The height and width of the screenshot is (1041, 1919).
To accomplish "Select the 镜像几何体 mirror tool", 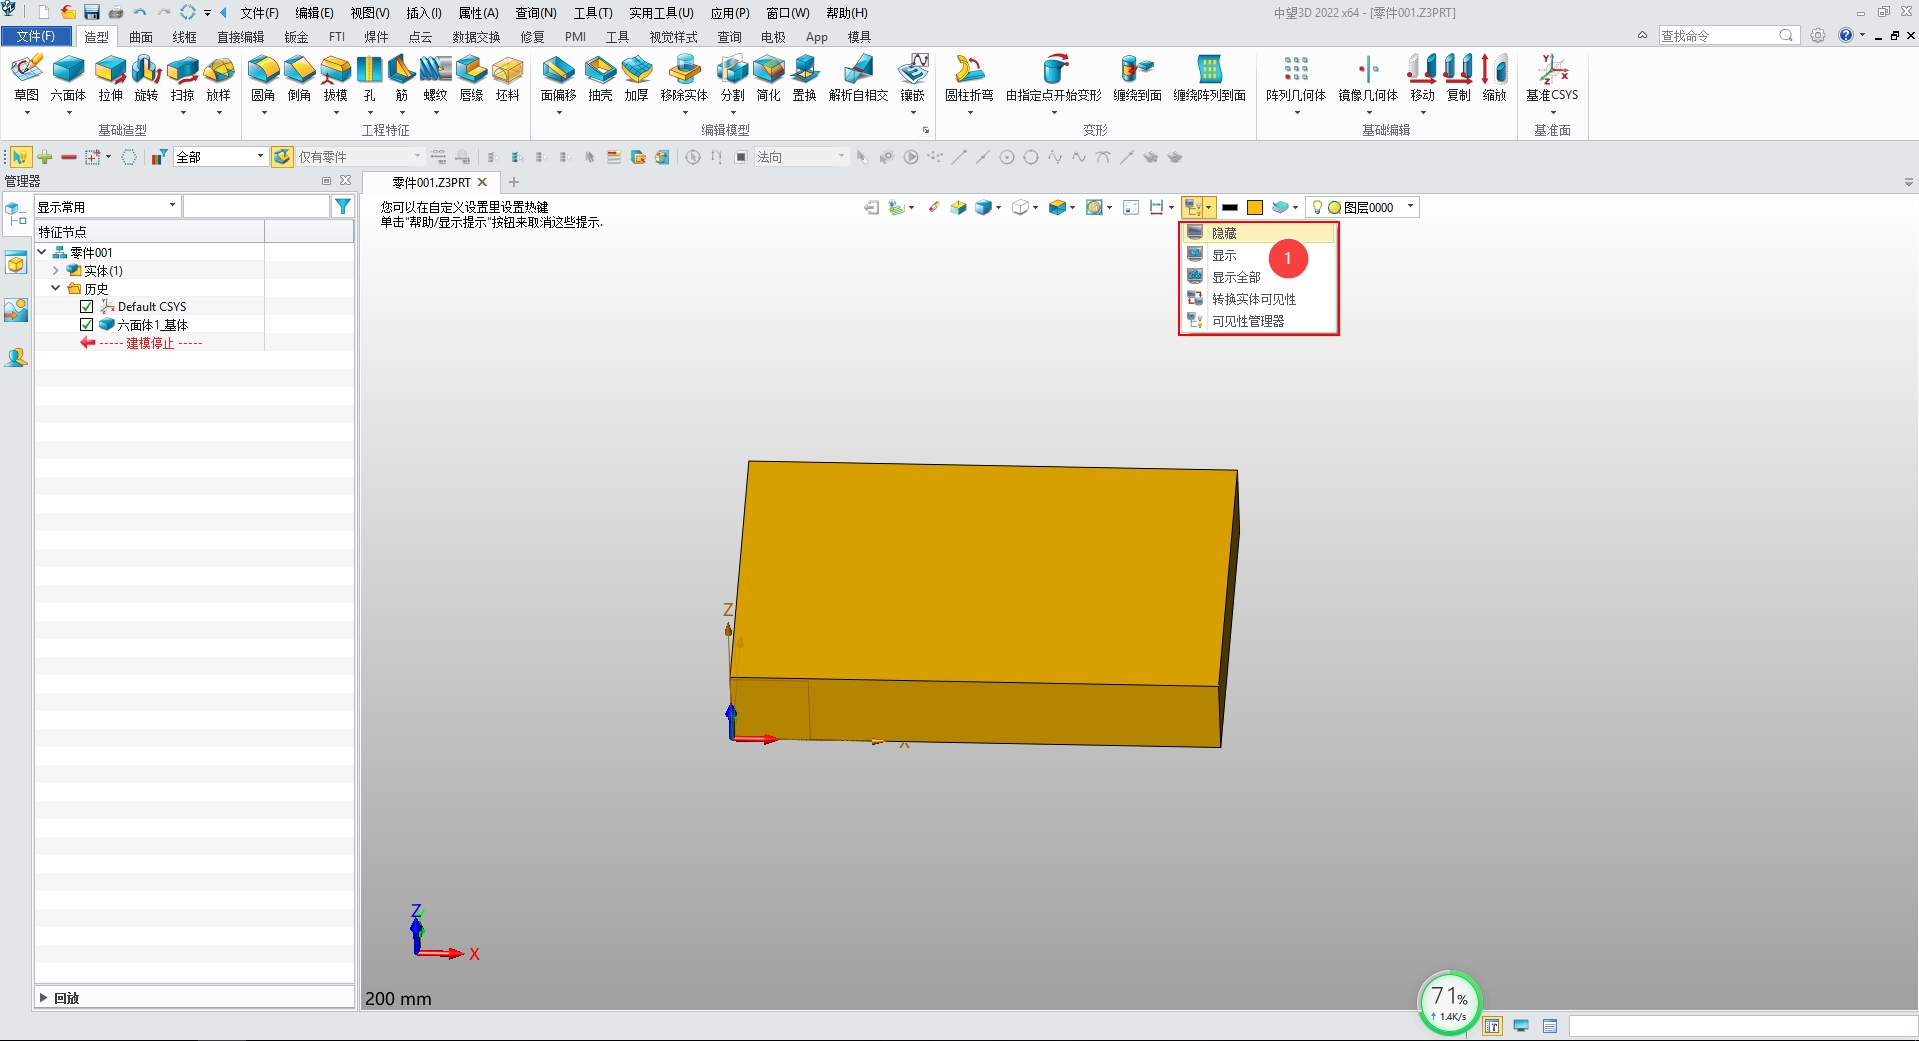I will click(1367, 80).
